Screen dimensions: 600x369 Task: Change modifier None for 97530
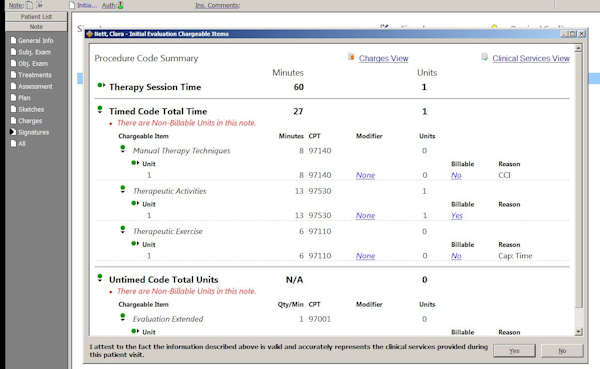[365, 216]
